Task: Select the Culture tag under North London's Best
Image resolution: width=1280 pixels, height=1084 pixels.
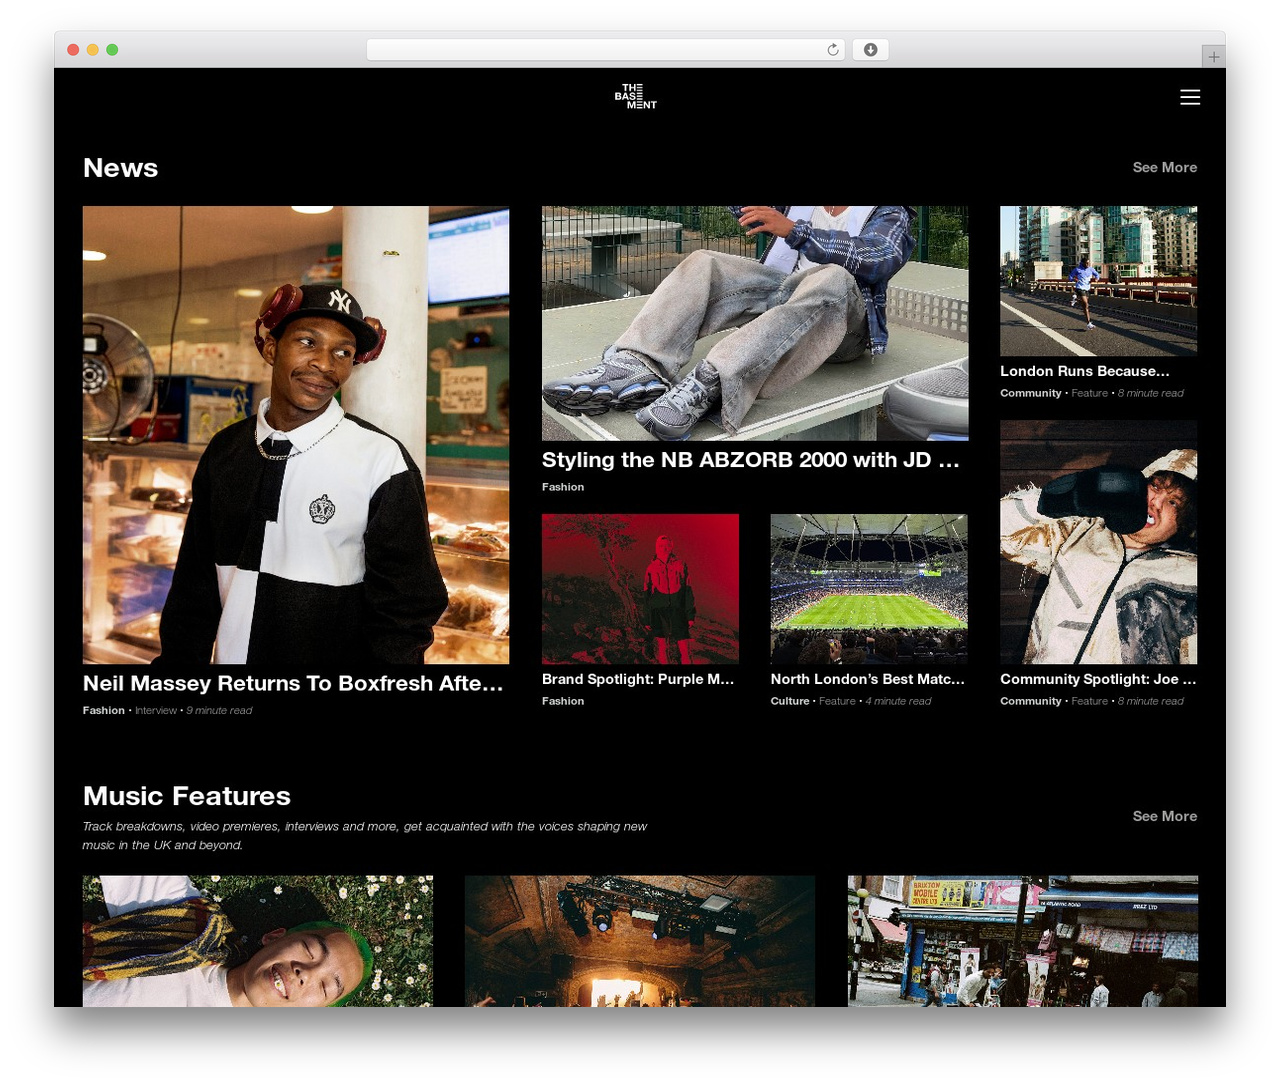Action: pyautogui.click(x=790, y=701)
